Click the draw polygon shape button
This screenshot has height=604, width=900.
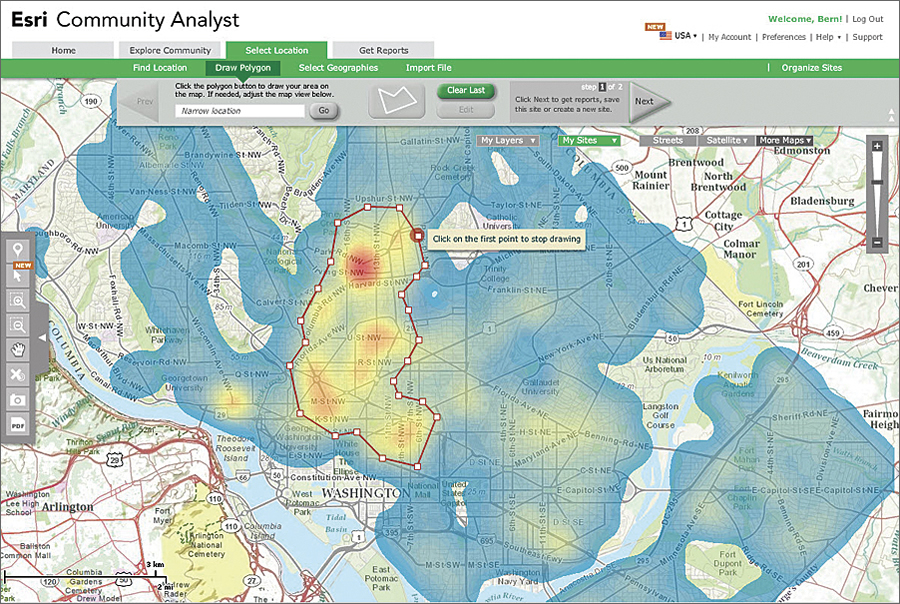[397, 100]
